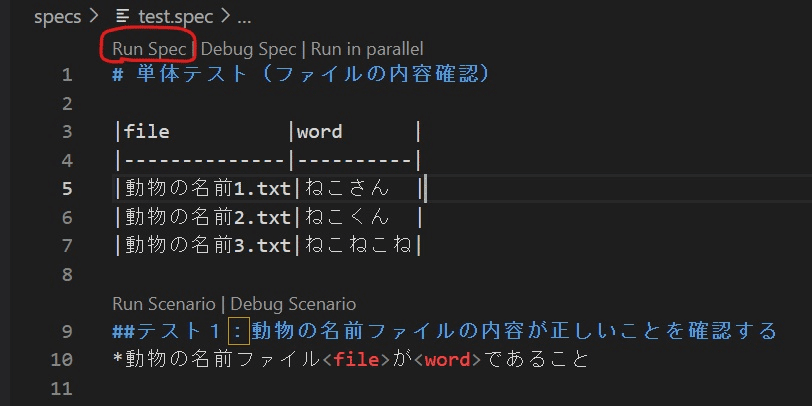This screenshot has height=406, width=812.
Task: Run the scenario with Run Scenario
Action: click(x=164, y=304)
